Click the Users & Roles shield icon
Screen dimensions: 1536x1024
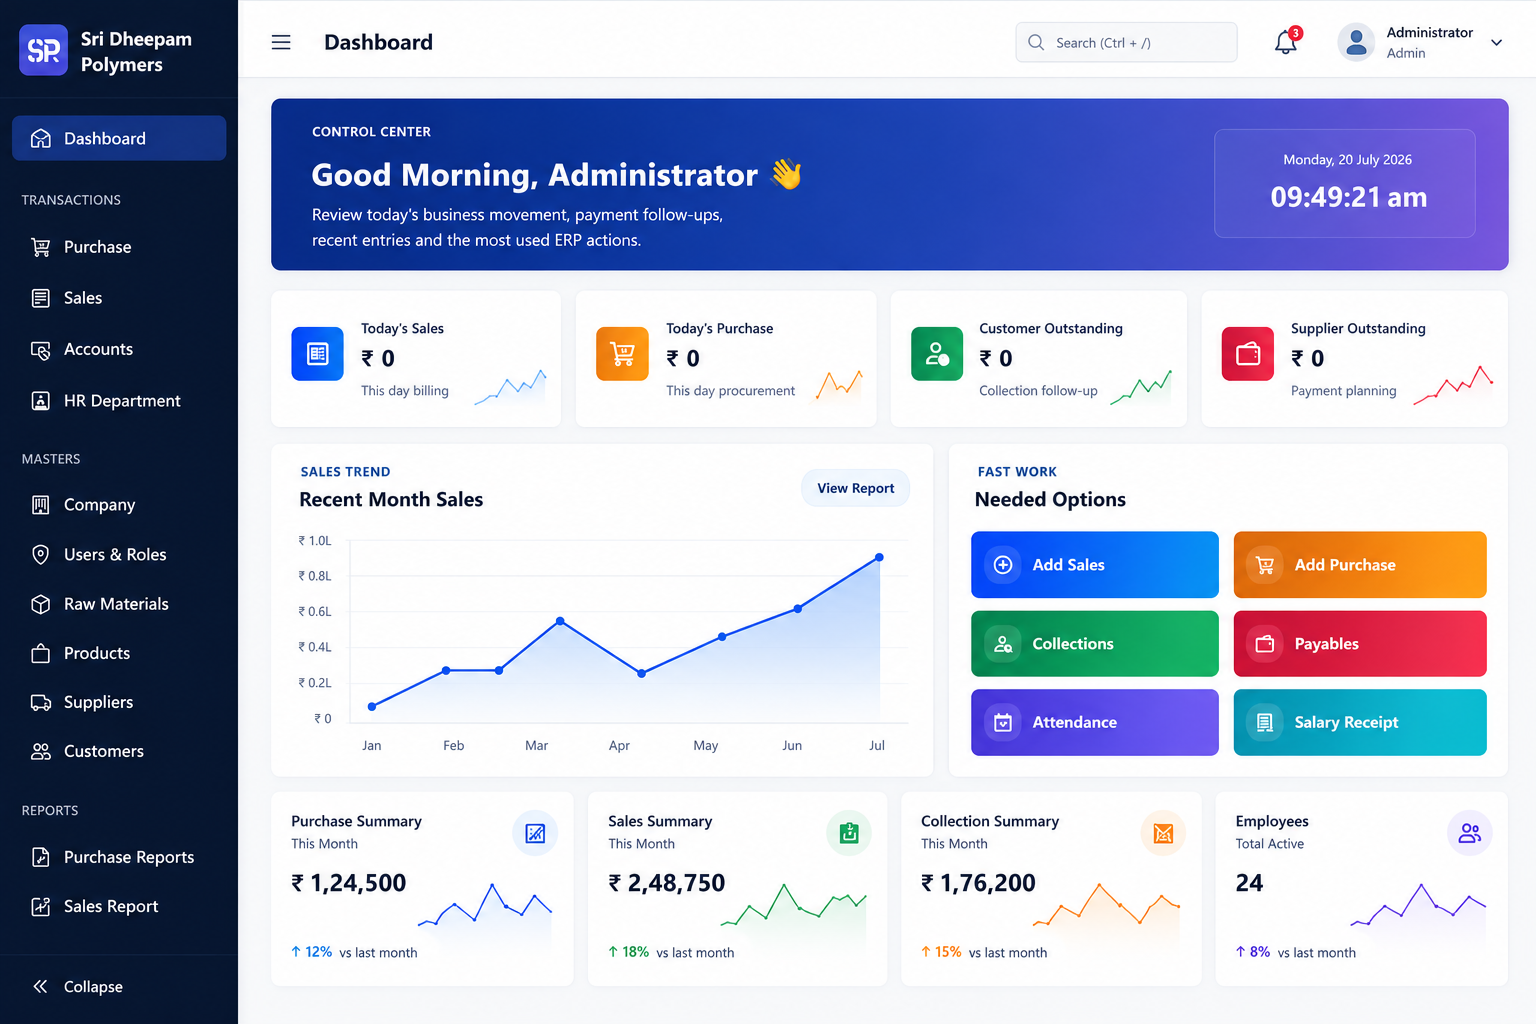click(41, 554)
